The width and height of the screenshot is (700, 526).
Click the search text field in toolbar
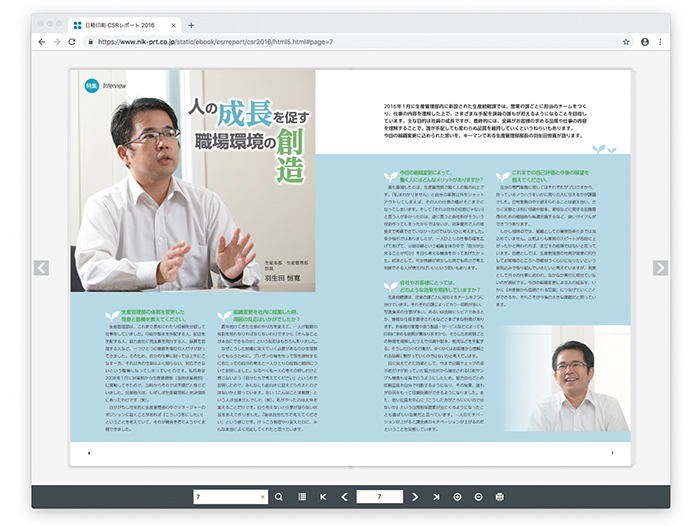[x=227, y=496]
